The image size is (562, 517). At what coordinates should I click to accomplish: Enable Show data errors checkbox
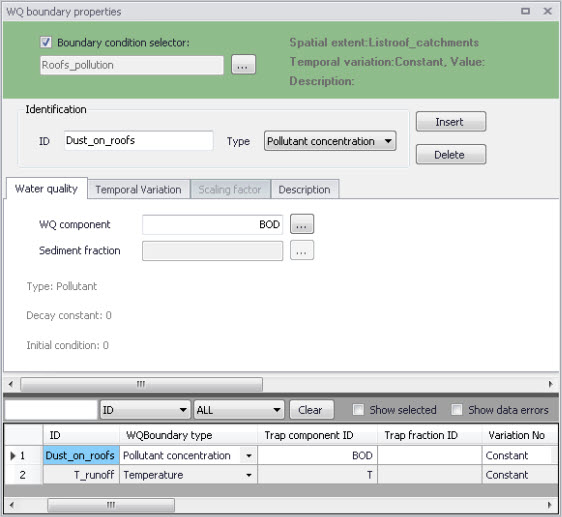[x=457, y=409]
